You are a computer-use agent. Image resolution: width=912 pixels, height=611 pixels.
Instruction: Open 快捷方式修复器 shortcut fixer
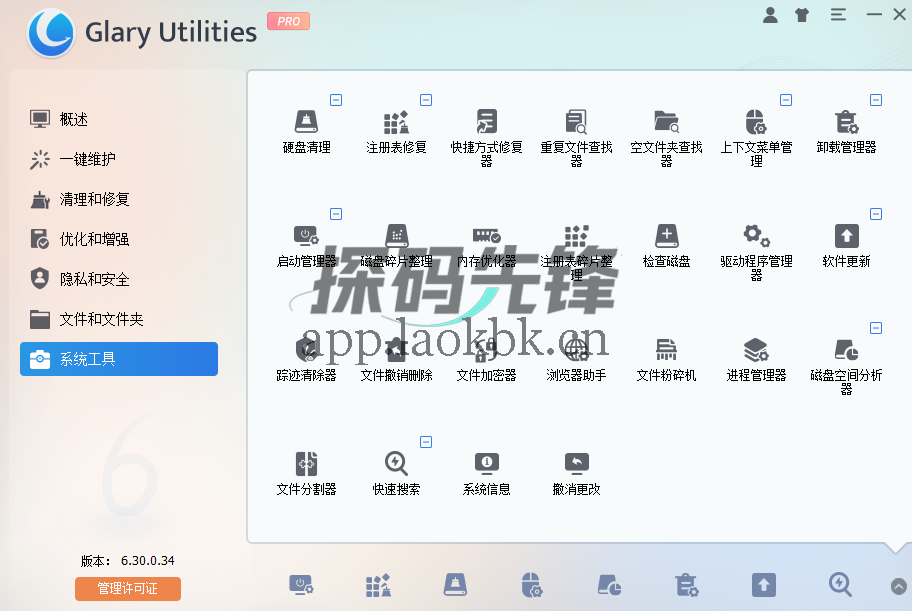point(486,137)
